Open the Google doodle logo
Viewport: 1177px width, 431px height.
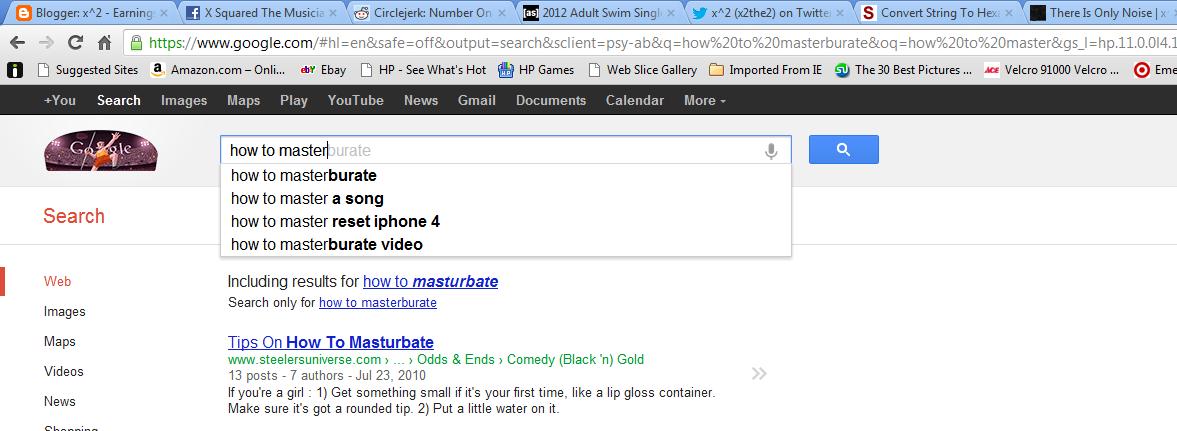(x=101, y=150)
